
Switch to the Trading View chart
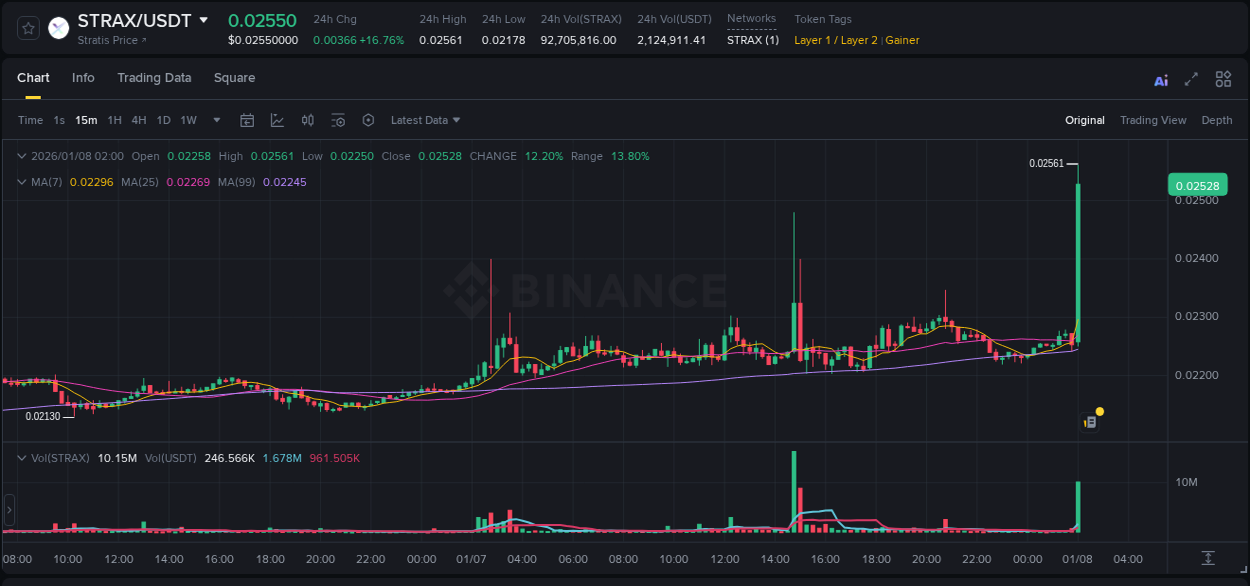pos(1153,119)
